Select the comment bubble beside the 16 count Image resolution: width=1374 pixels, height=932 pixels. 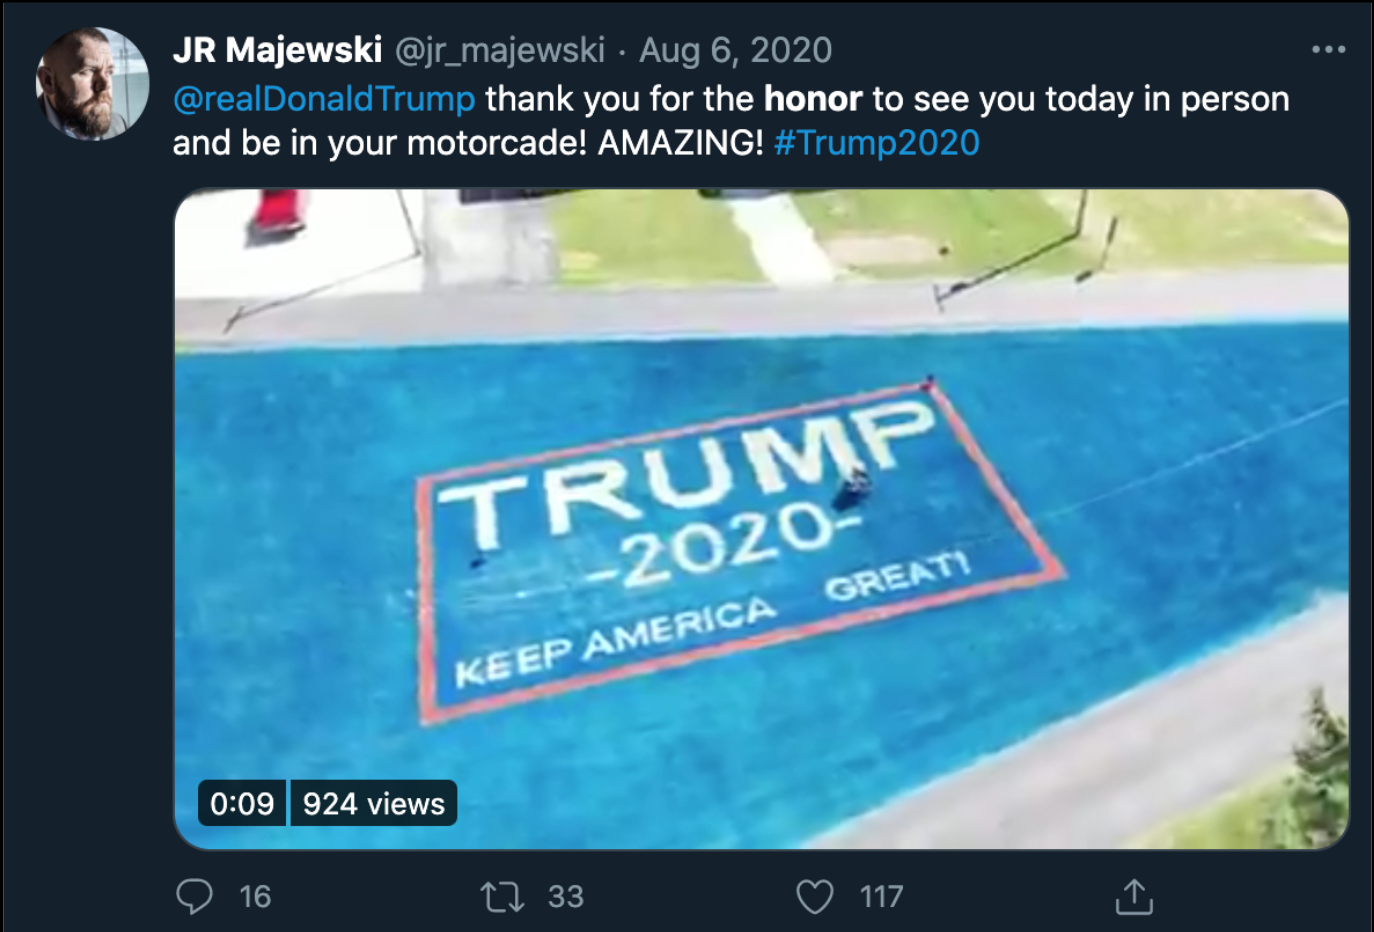point(196,897)
